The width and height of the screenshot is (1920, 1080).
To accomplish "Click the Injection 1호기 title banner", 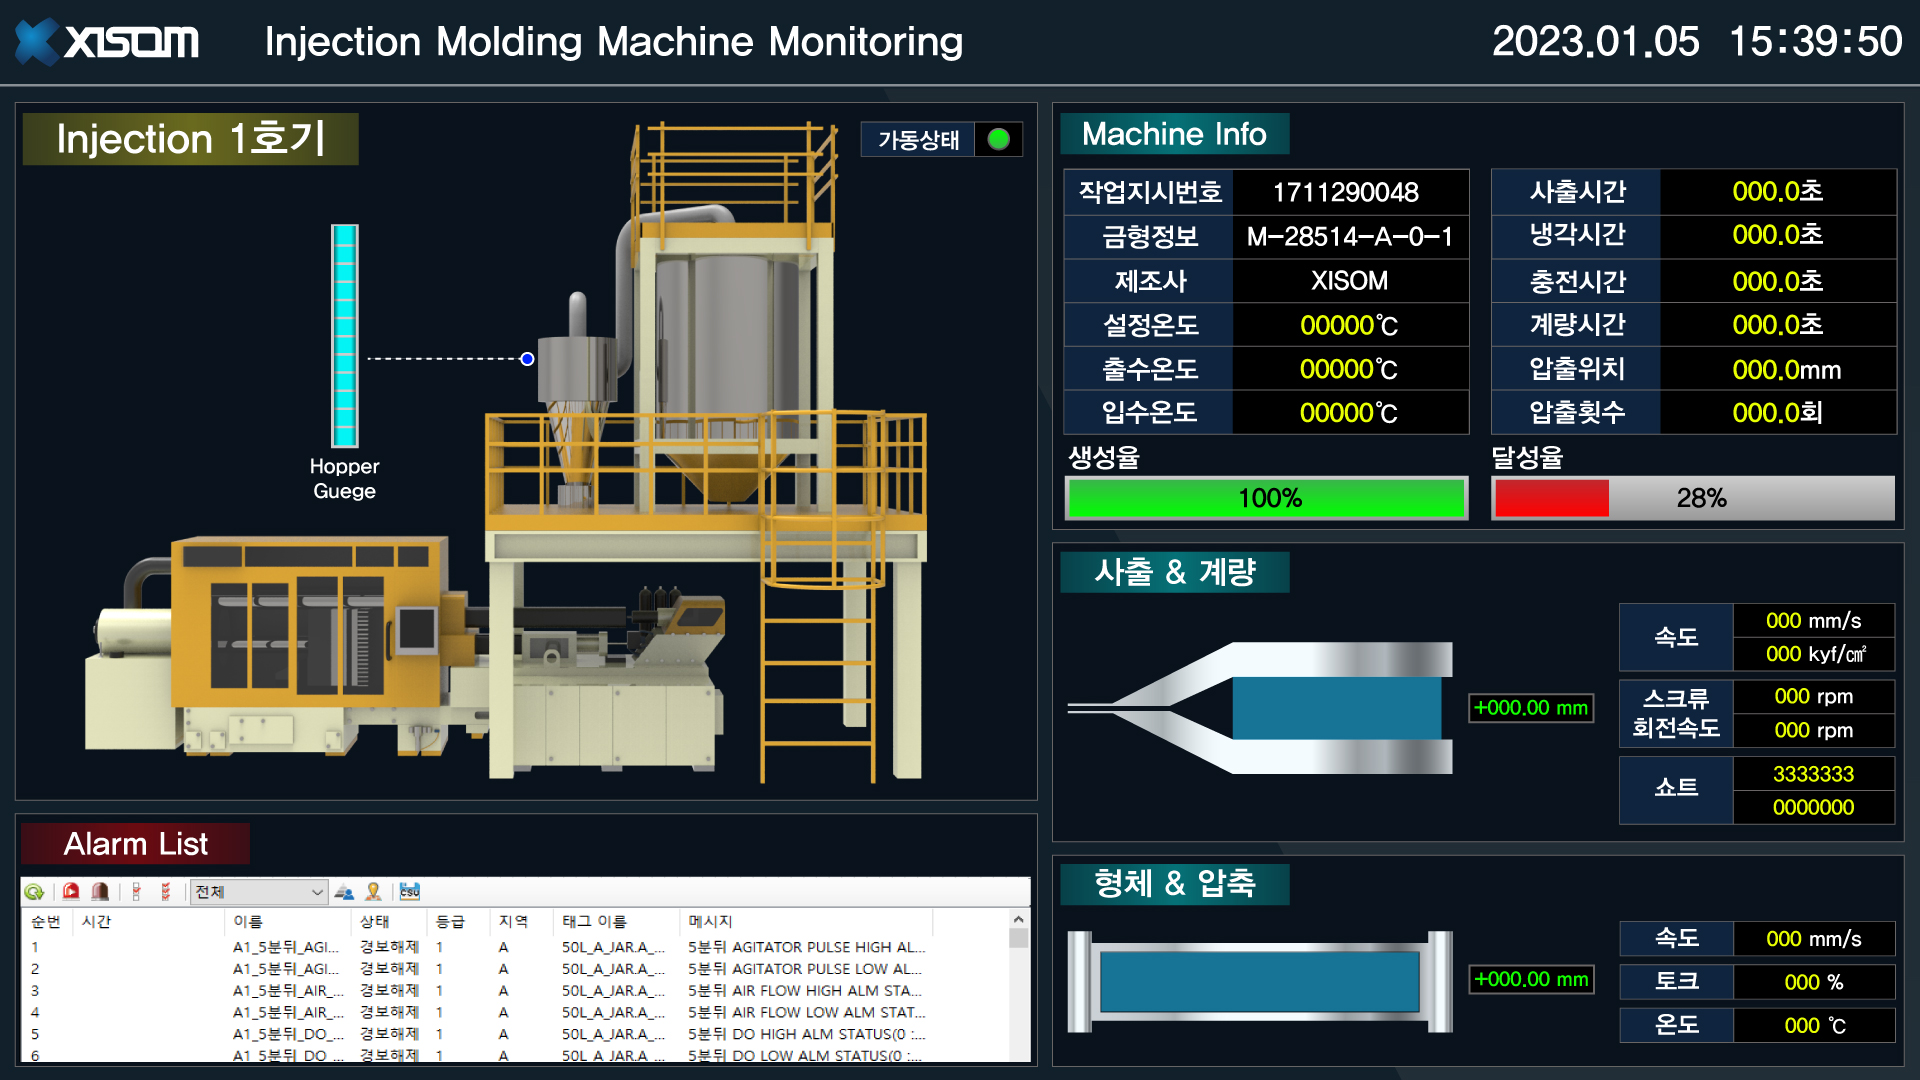I will coord(190,140).
